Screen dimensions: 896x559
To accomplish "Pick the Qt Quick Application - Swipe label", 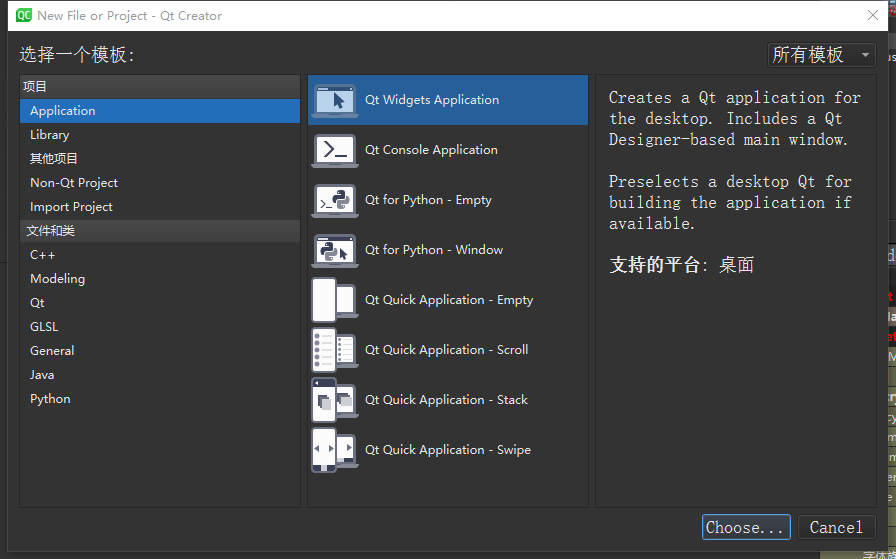I will tap(448, 450).
